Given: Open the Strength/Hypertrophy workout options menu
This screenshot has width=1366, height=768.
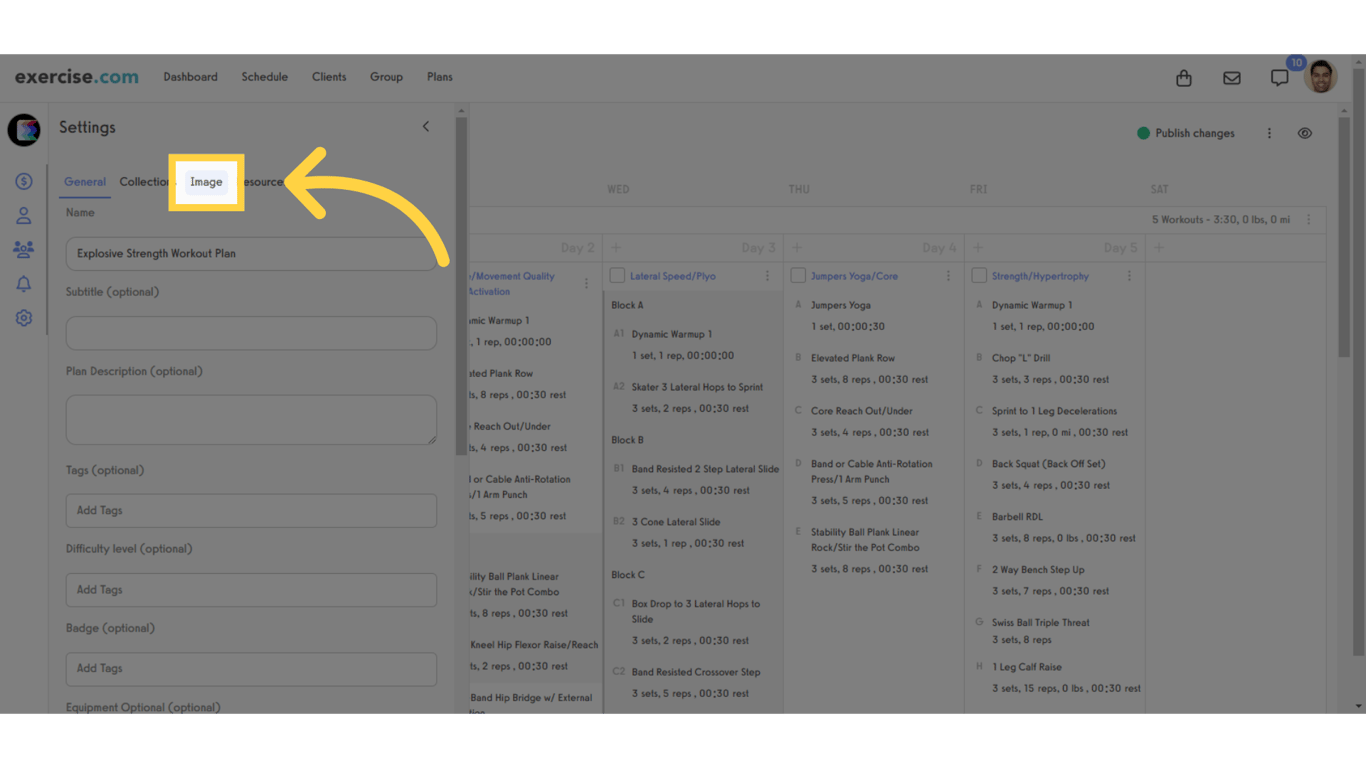Looking at the screenshot, I should tap(1130, 275).
